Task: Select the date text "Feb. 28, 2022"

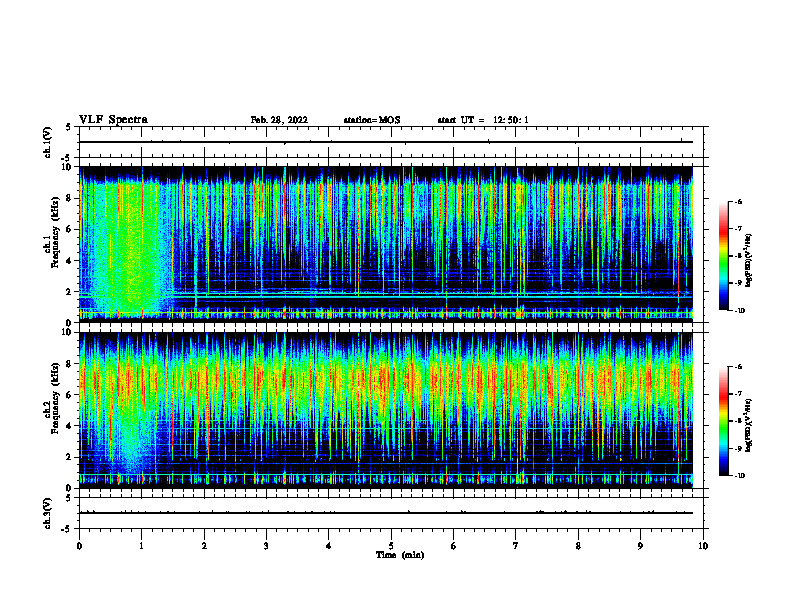Action: [x=279, y=120]
